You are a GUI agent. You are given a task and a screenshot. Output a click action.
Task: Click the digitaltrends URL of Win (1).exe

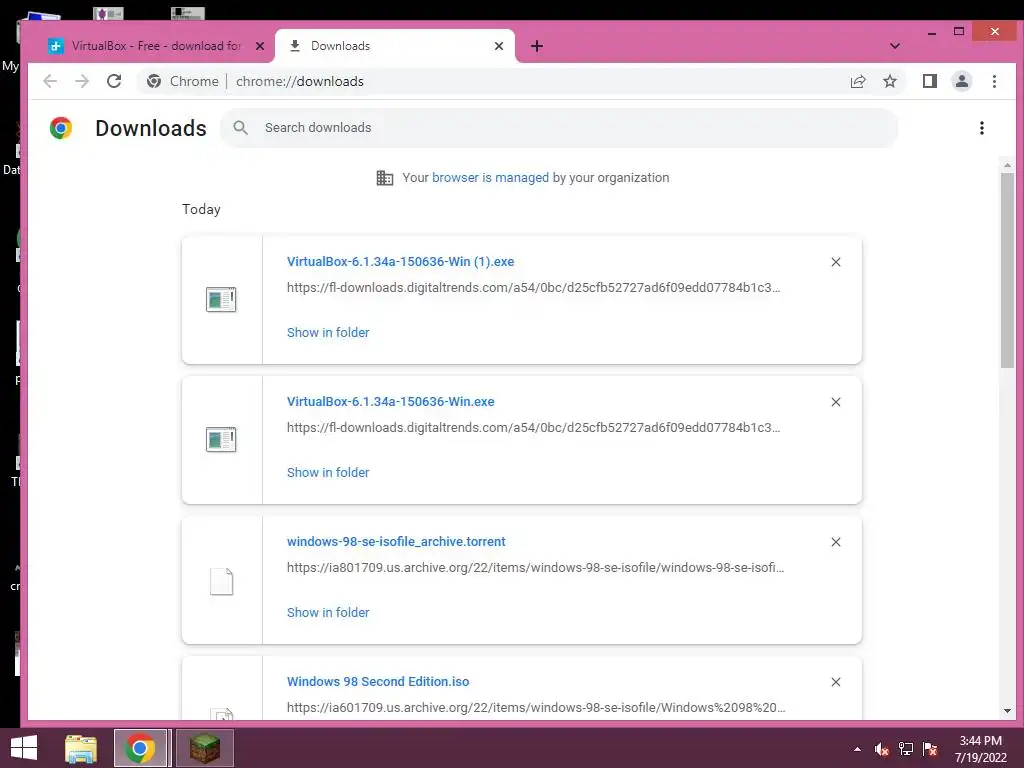click(534, 287)
